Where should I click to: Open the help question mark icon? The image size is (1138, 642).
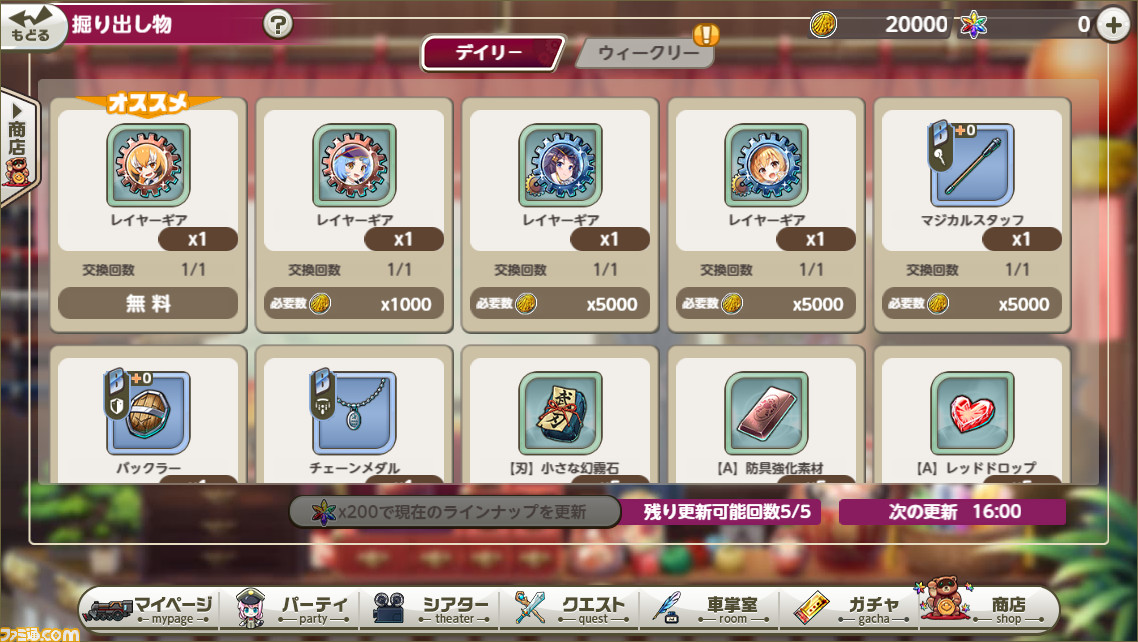click(x=277, y=25)
